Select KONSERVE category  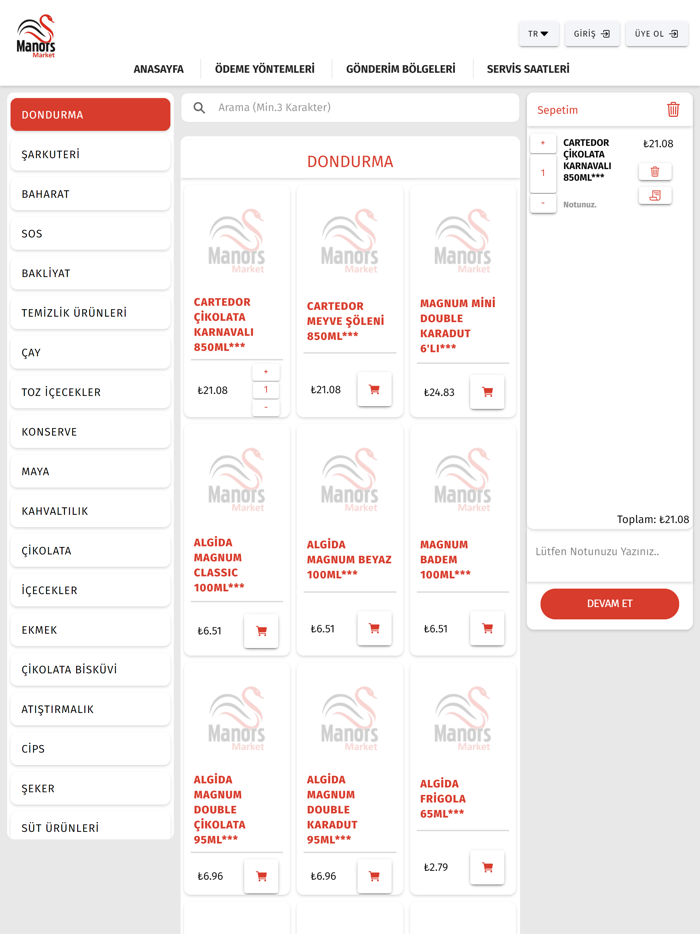point(91,432)
